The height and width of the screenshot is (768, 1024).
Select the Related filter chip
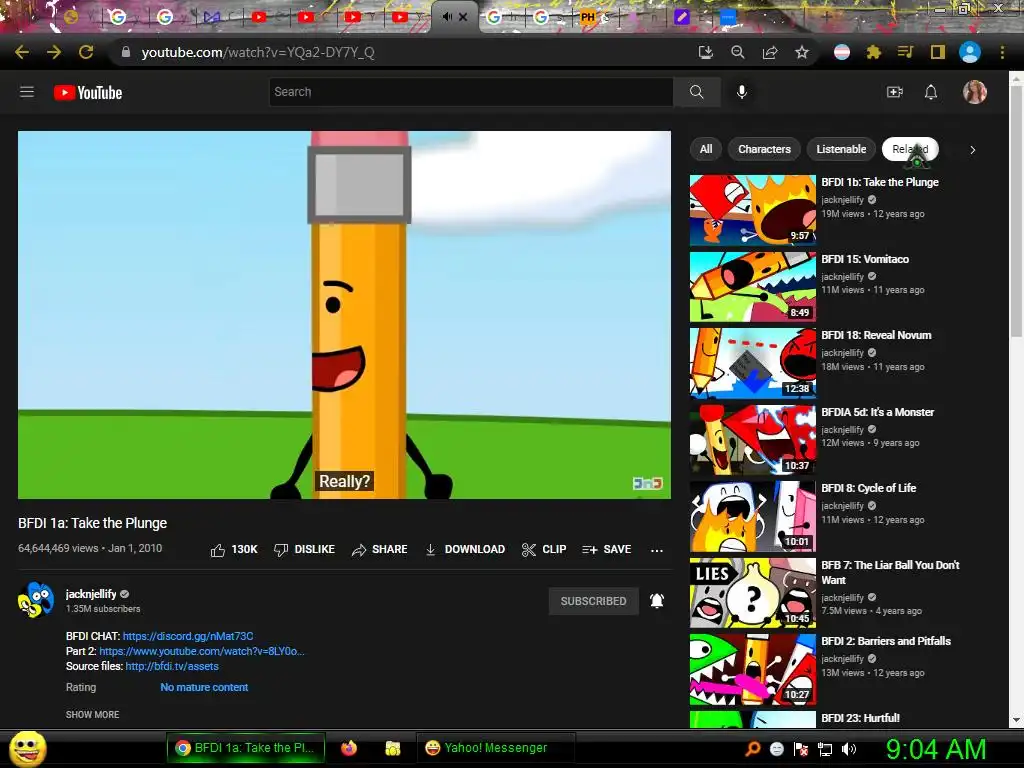(x=910, y=150)
